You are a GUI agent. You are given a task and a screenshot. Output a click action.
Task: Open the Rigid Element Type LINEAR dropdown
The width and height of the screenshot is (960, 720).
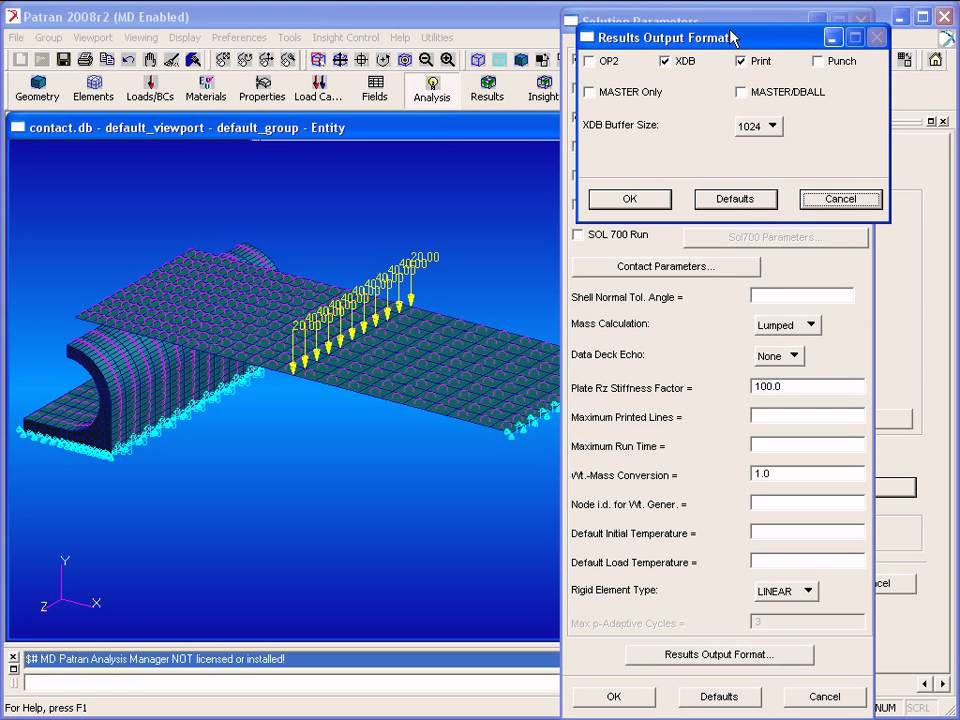pyautogui.click(x=786, y=591)
